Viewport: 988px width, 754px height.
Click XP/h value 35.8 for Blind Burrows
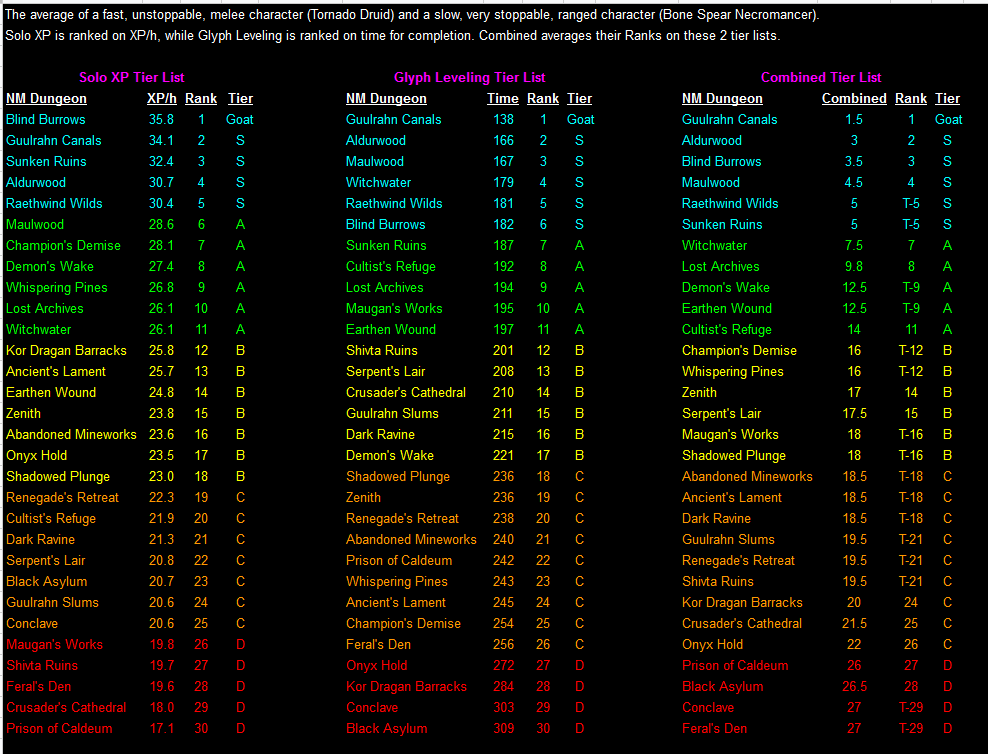coord(161,119)
